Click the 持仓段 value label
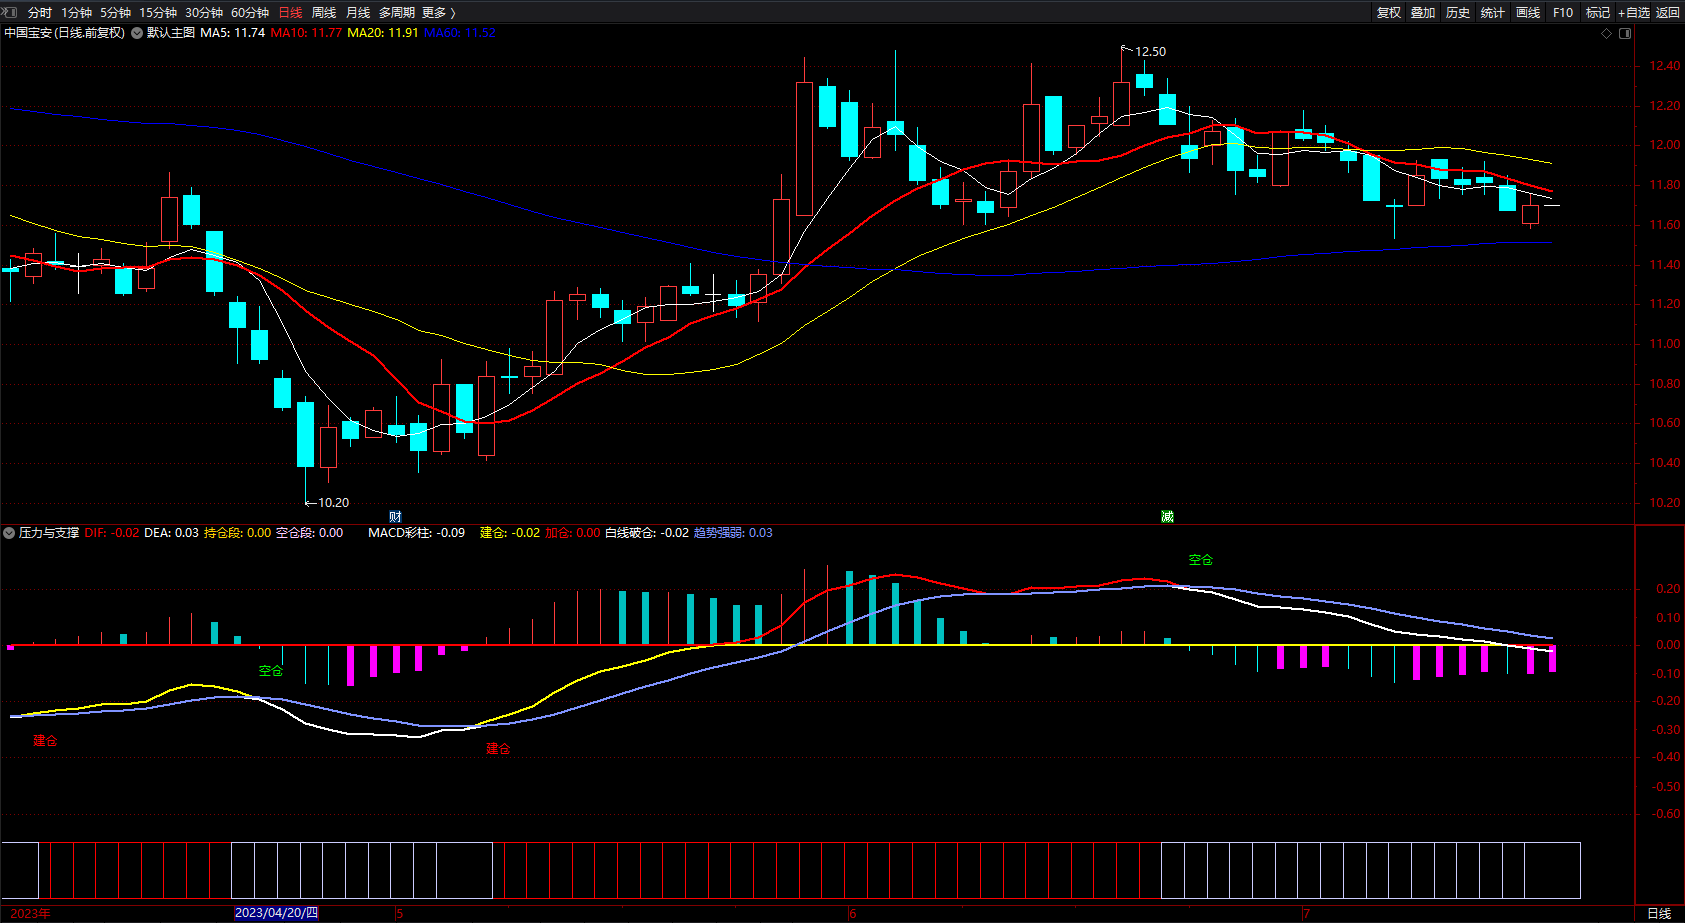 coord(238,533)
